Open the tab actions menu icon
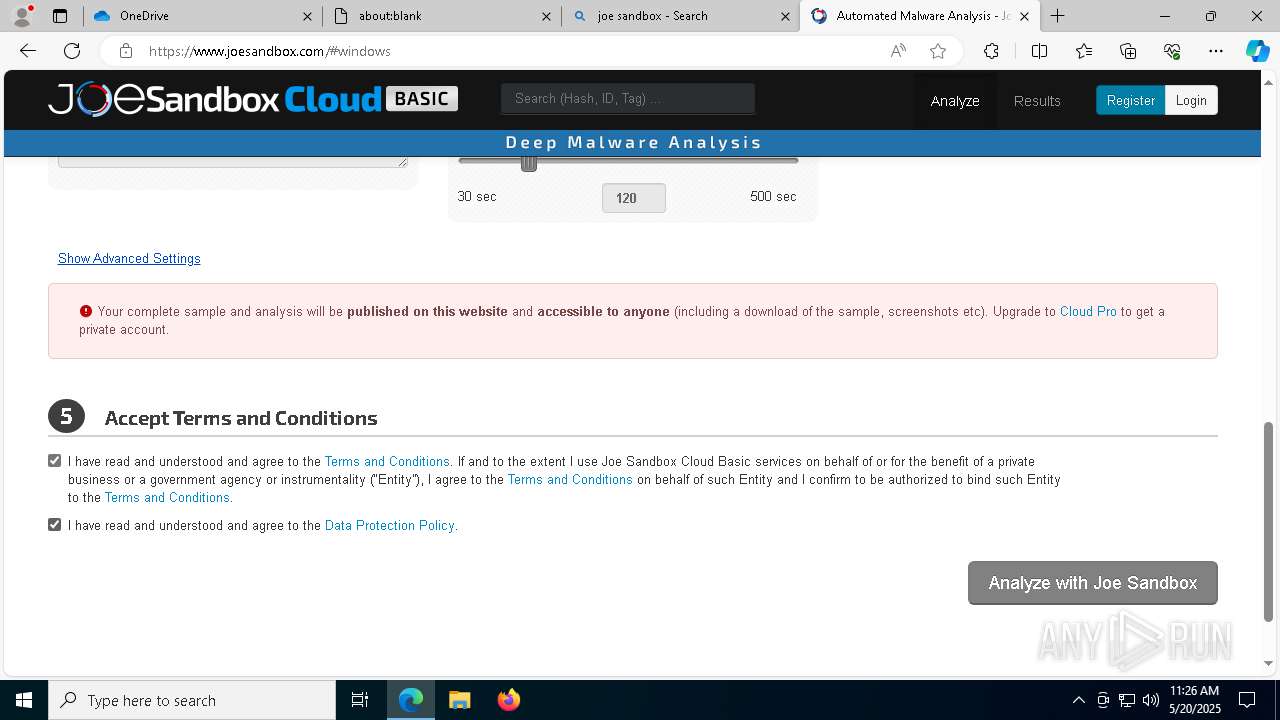Viewport: 1280px width, 720px height. [60, 16]
